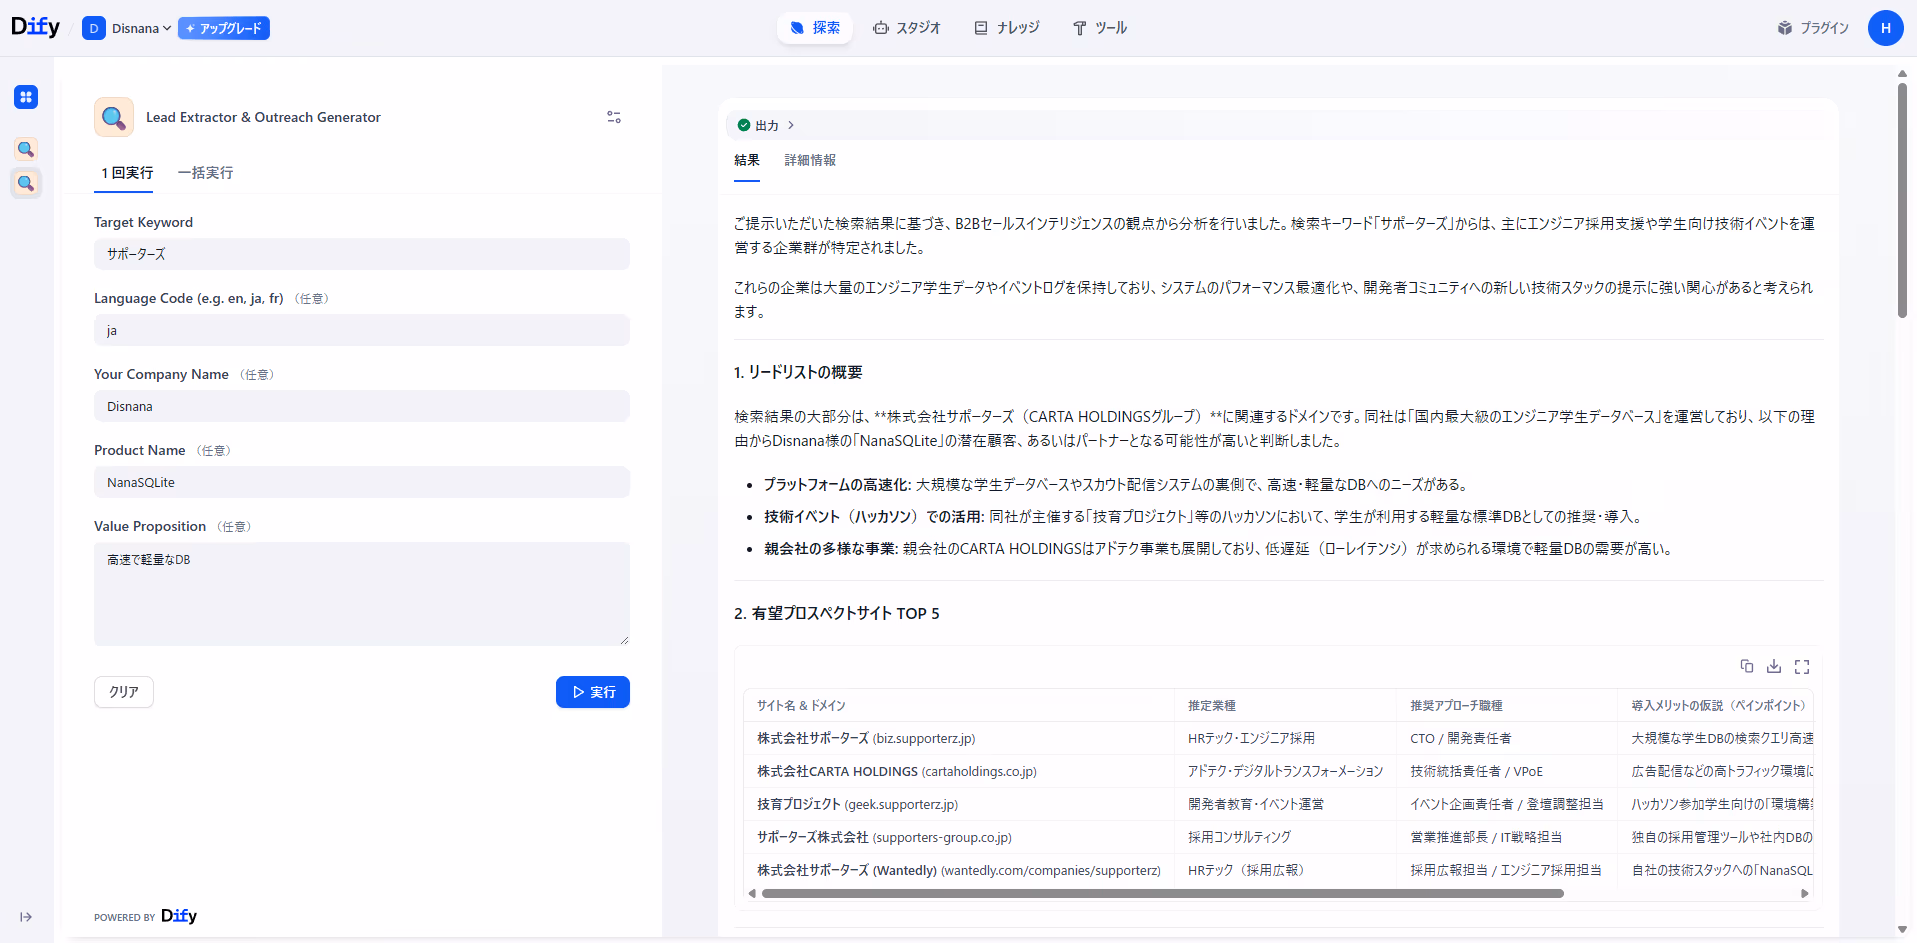
Task: Click the supporters-group.co.jp row cell
Action: pos(959,837)
